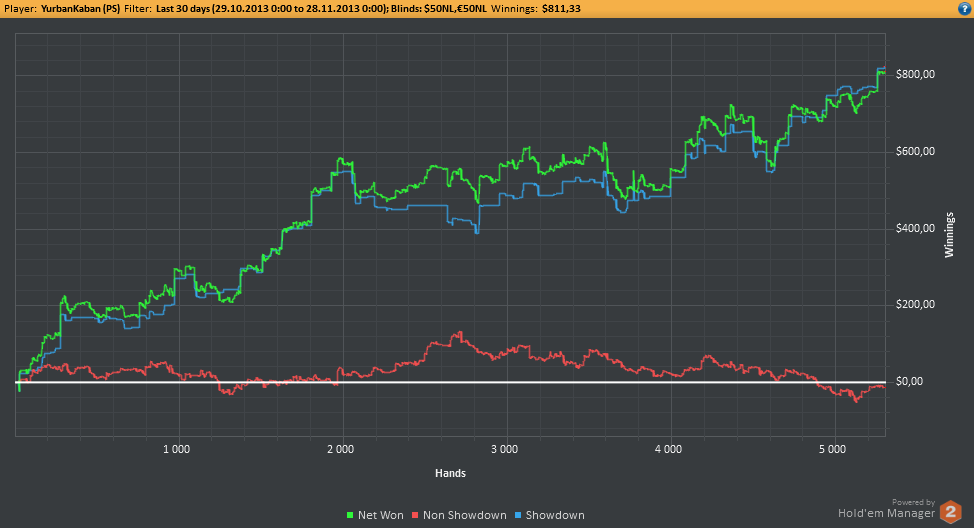
Task: Click the Showdown legend label
Action: (555, 516)
